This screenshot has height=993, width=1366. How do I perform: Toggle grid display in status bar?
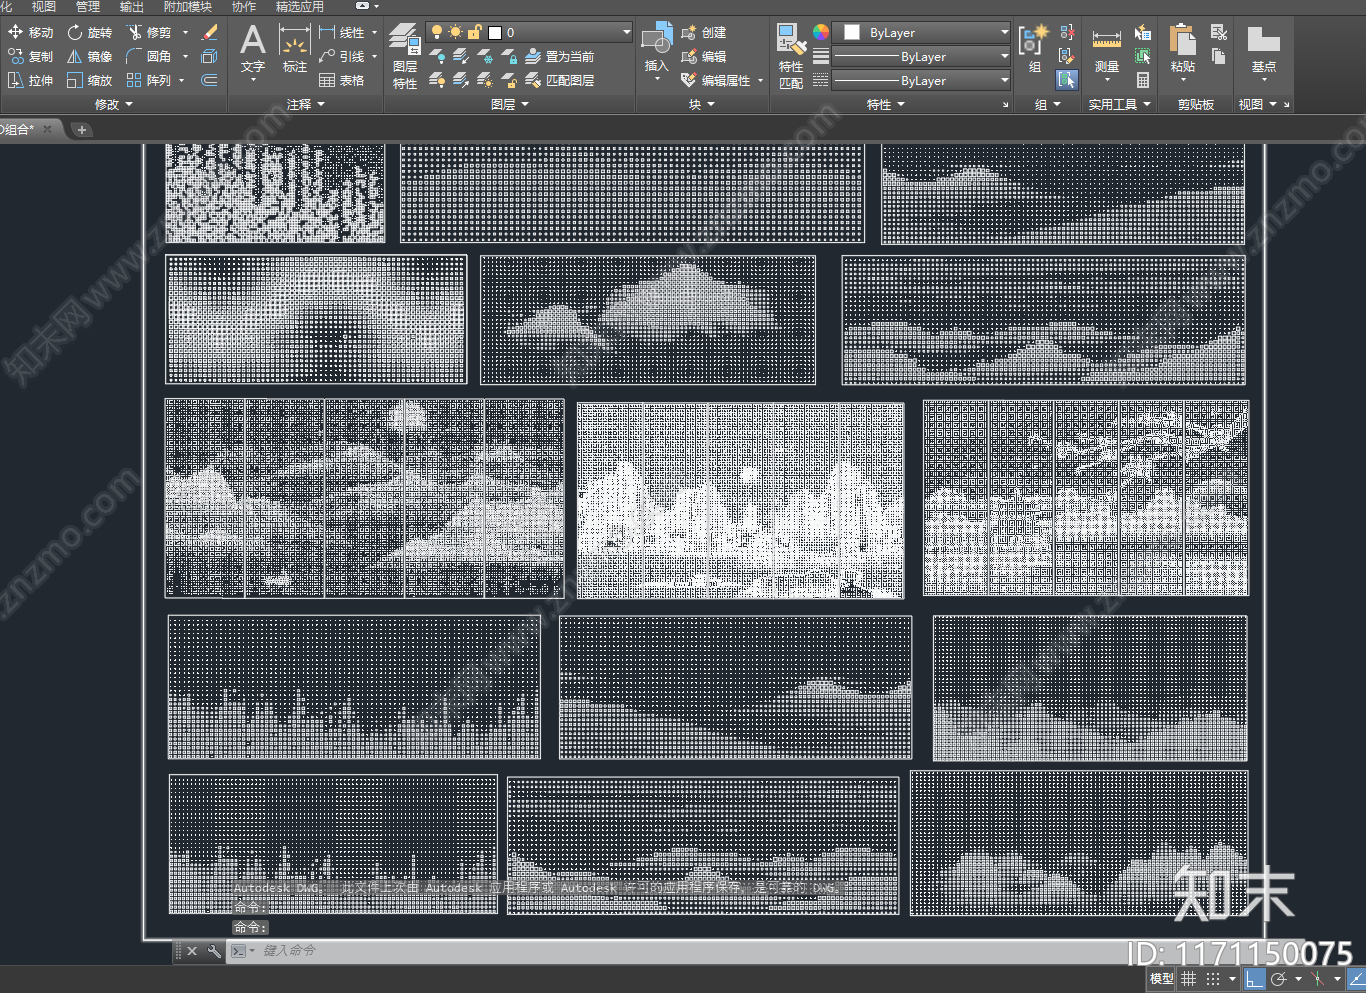pyautogui.click(x=1189, y=979)
